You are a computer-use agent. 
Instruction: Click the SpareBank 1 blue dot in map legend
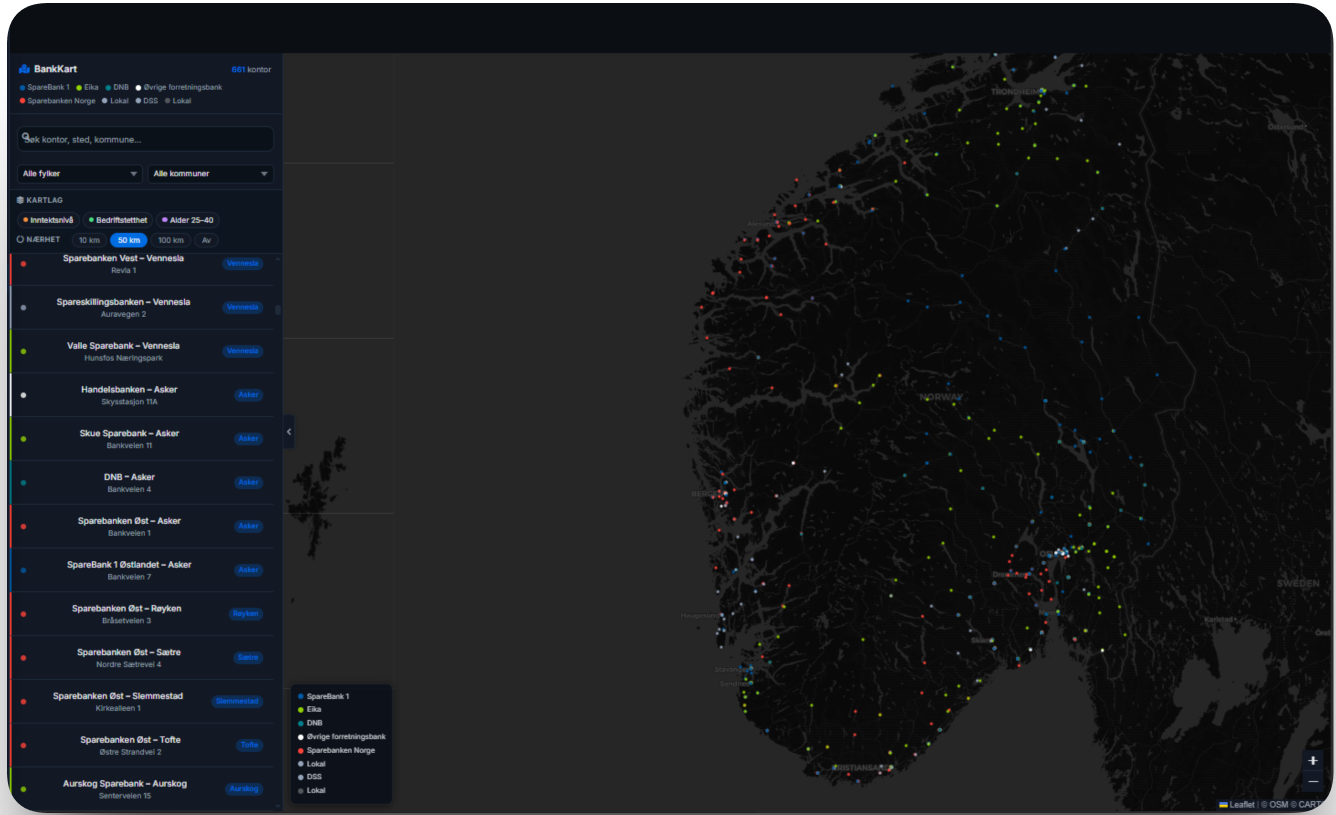click(301, 696)
